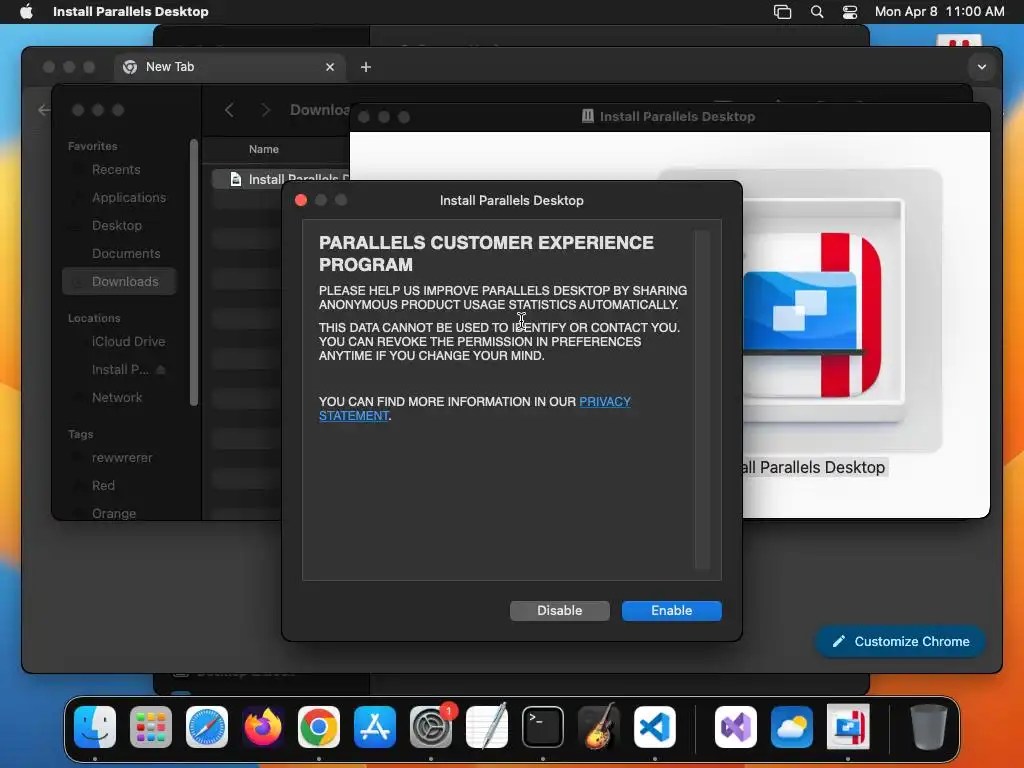1024x768 pixels.
Task: Select Desktop in Finder sidebar
Action: [x=117, y=225]
